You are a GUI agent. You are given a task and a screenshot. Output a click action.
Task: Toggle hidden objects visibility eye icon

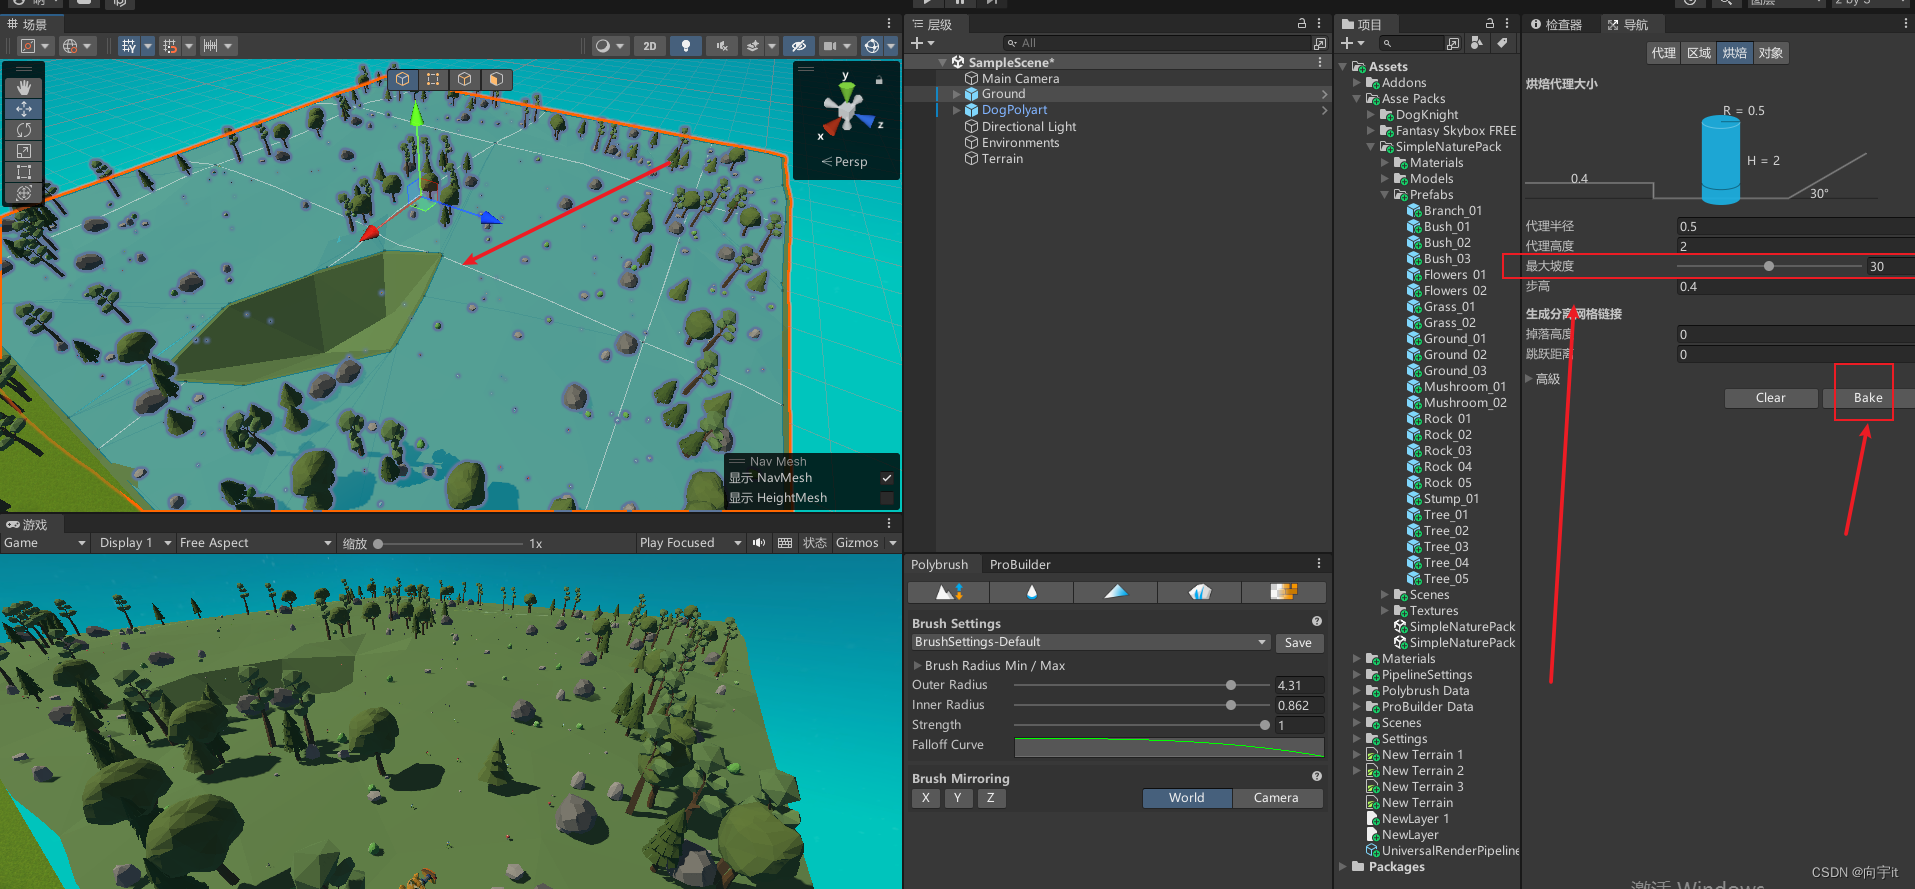(x=798, y=46)
